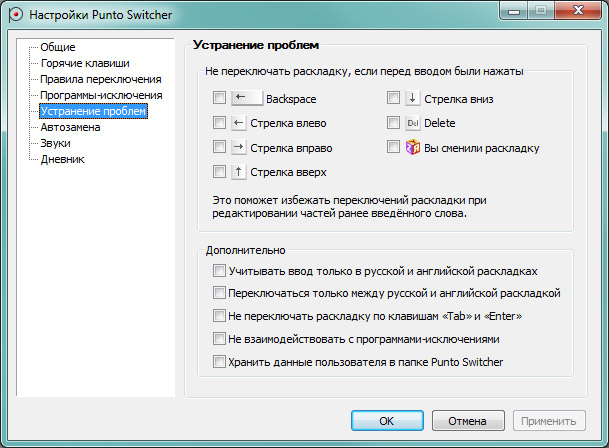Click the Delete key icon
The height and width of the screenshot is (448, 609).
coord(413,123)
